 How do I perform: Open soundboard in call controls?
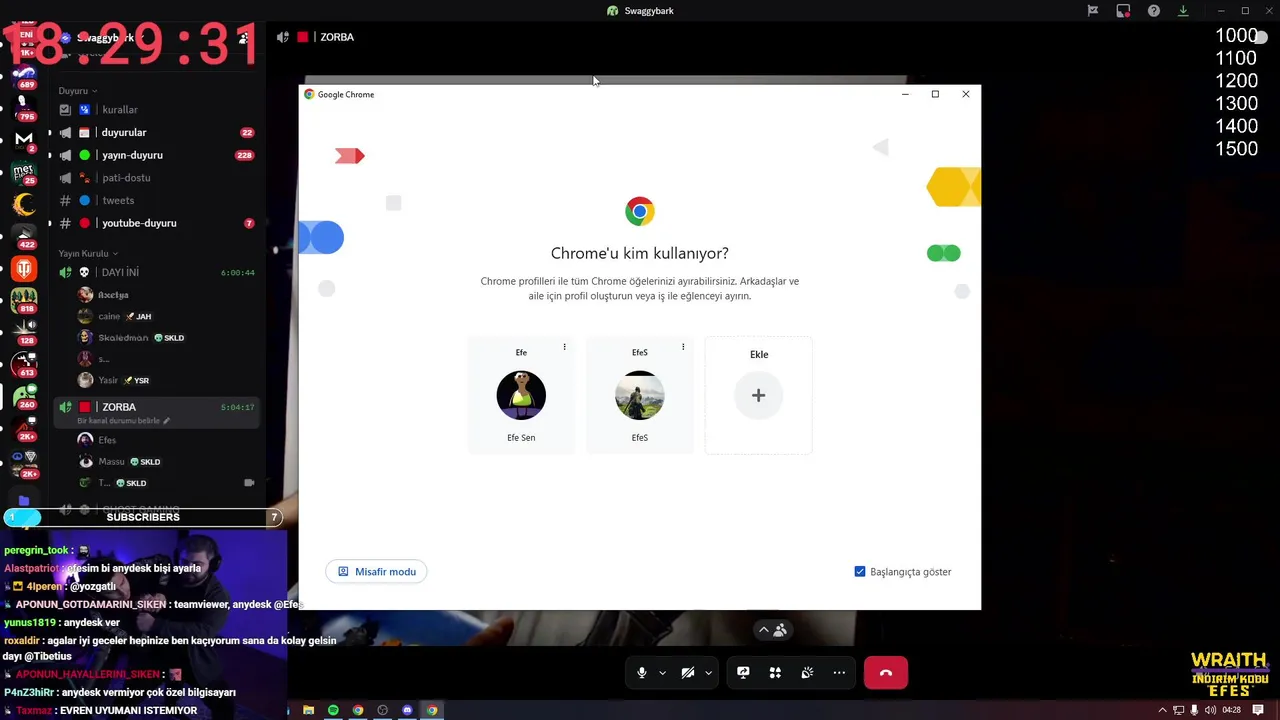pos(807,673)
